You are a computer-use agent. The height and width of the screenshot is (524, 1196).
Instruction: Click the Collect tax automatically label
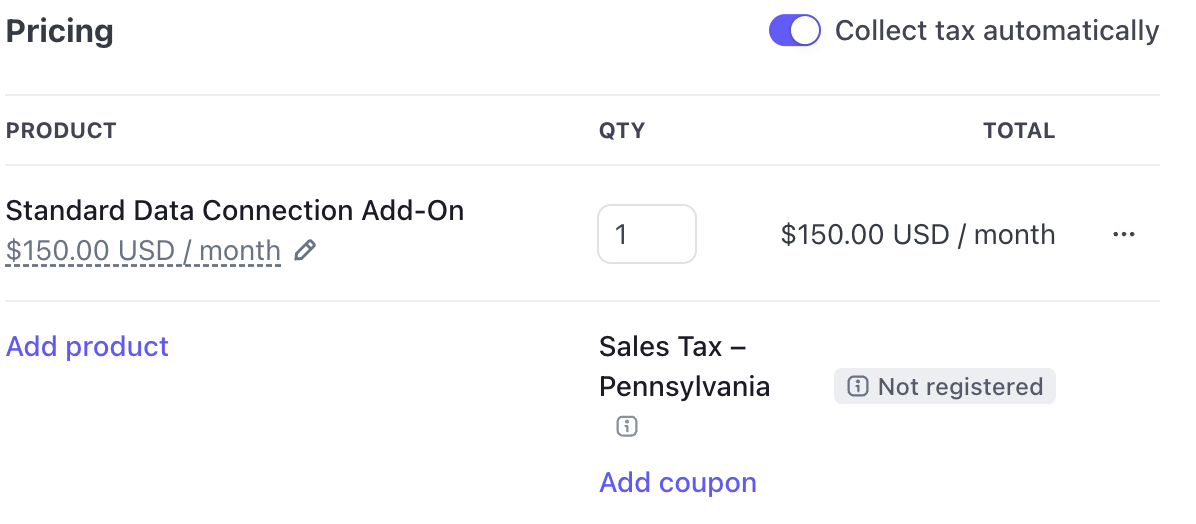pyautogui.click(x=997, y=31)
